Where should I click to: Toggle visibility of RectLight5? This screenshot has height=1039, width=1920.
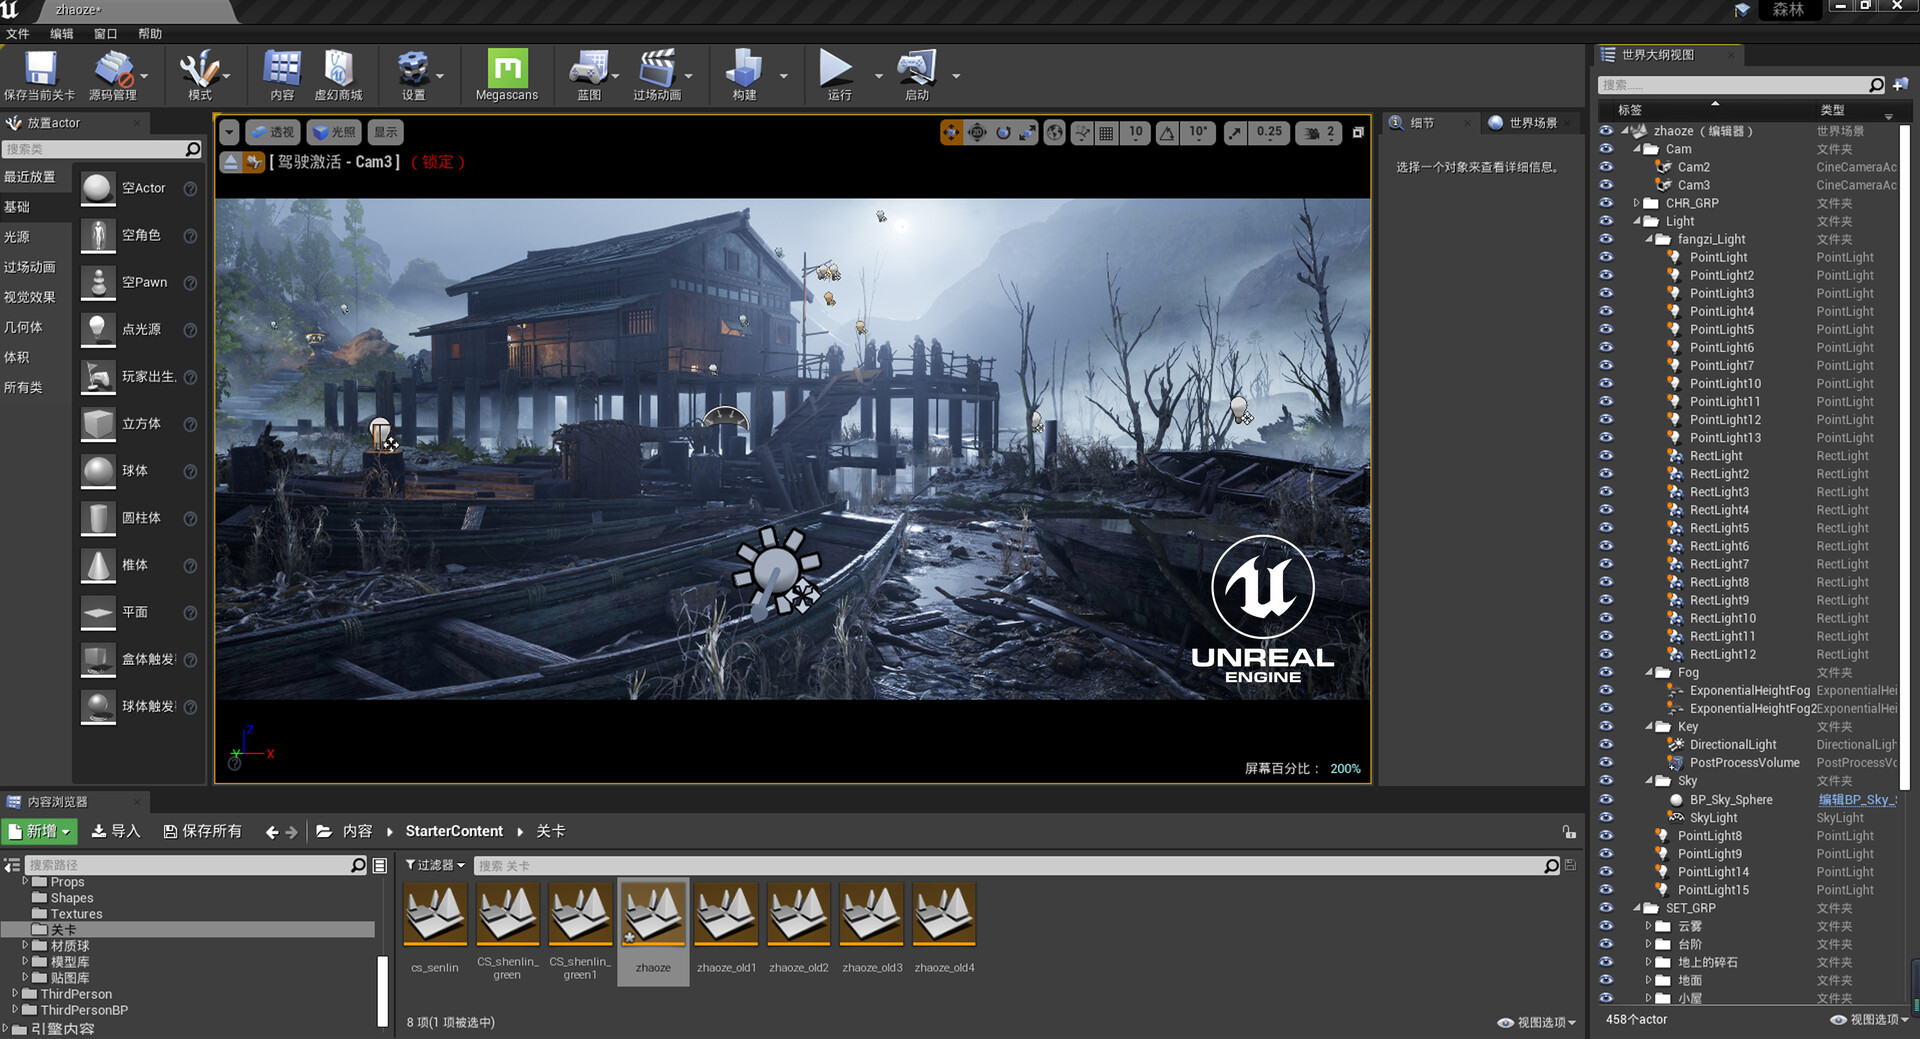point(1606,528)
